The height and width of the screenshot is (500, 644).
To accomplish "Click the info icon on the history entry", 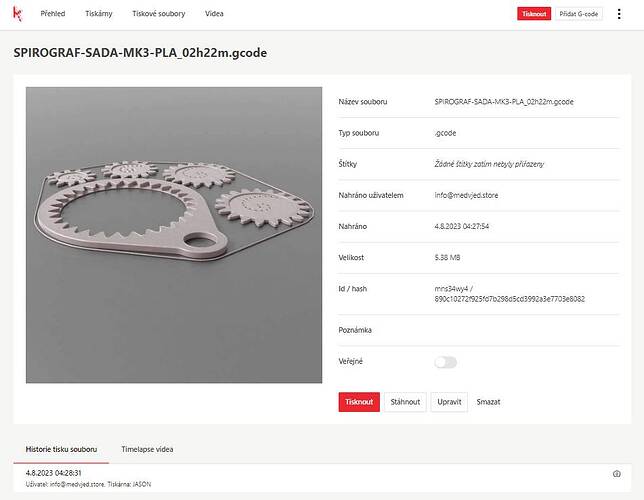I will coord(616,474).
